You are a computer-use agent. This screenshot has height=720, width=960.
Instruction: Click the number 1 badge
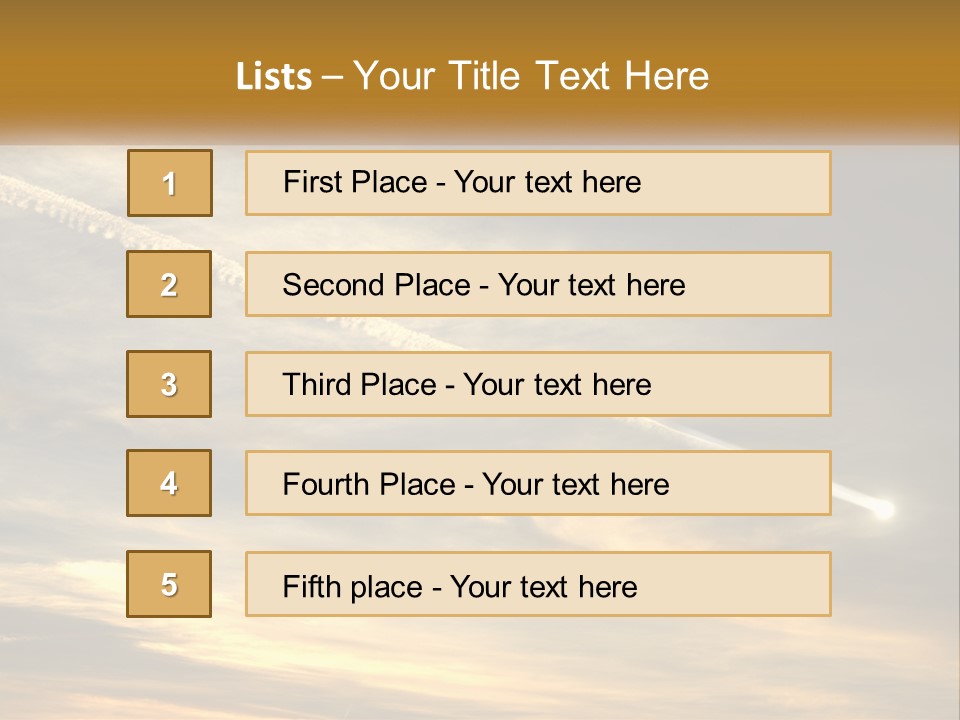click(x=170, y=183)
